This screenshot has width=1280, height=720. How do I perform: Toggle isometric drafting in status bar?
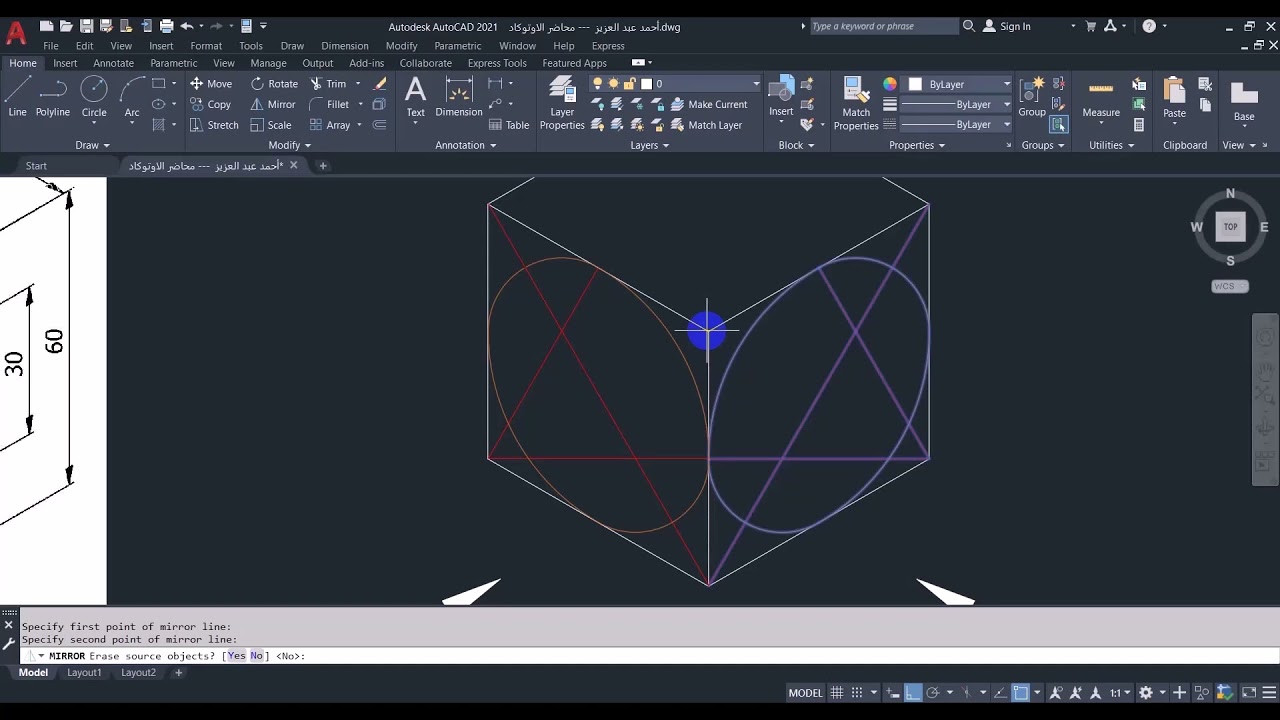pos(966,693)
